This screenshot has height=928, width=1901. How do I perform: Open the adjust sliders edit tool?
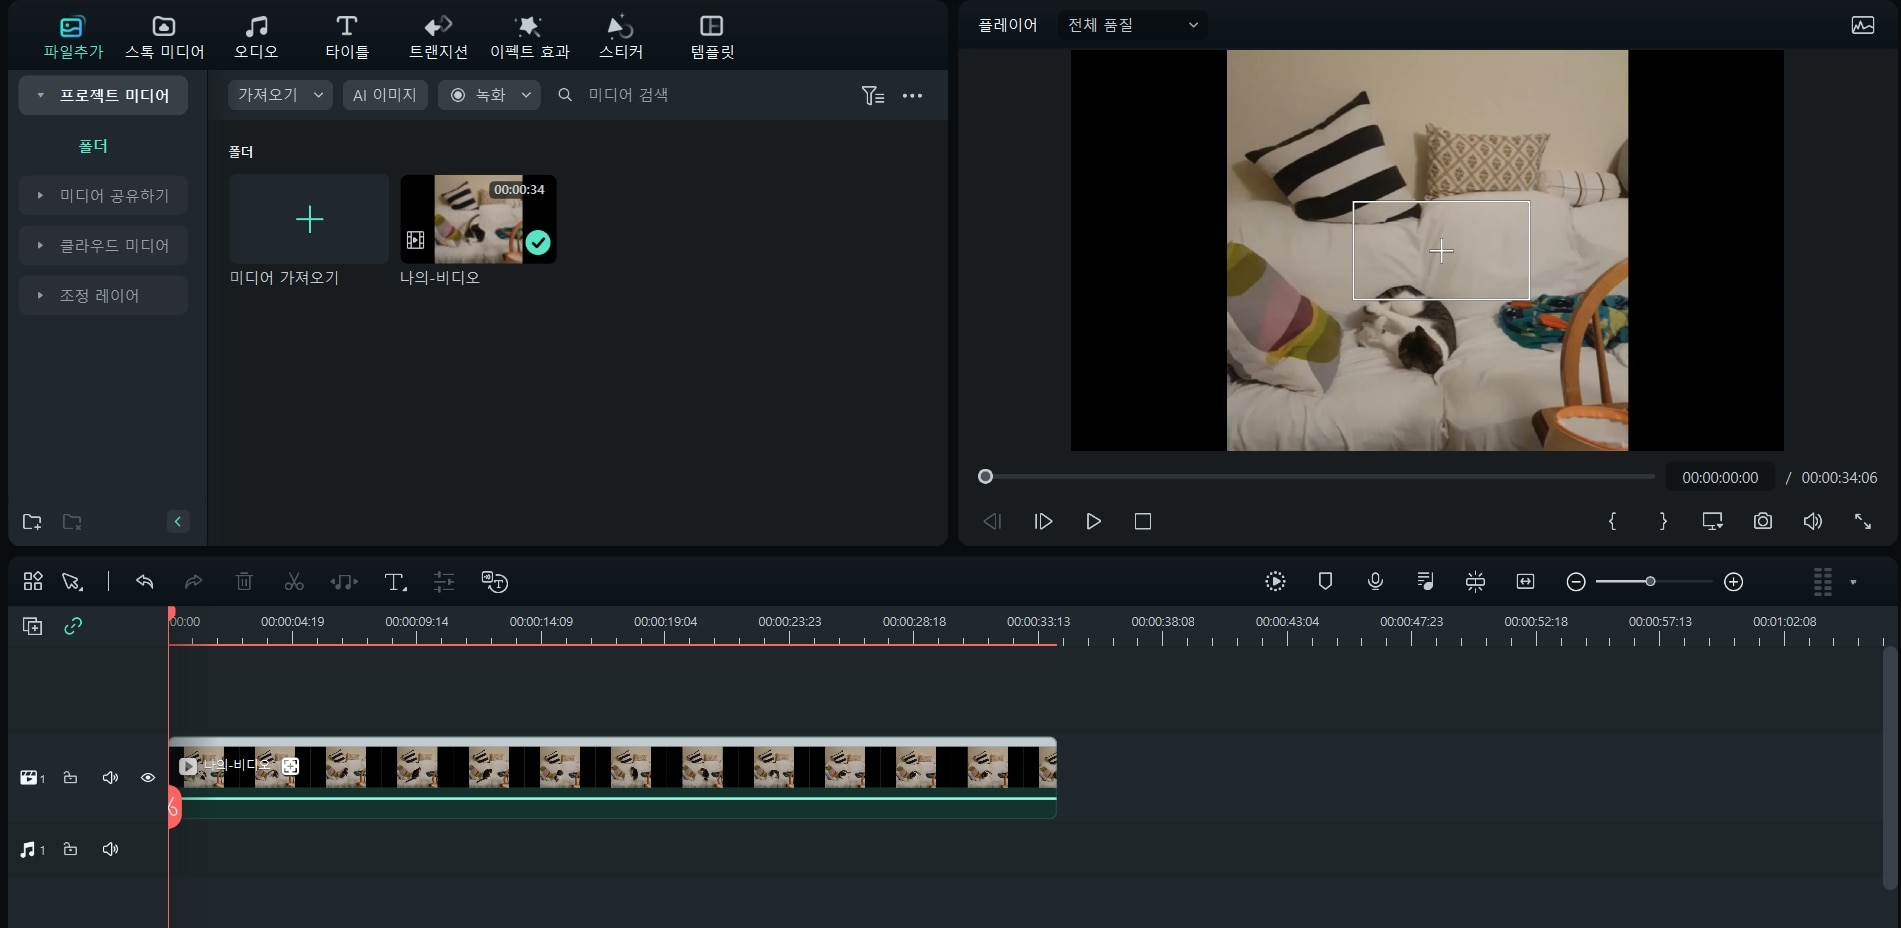(x=444, y=581)
